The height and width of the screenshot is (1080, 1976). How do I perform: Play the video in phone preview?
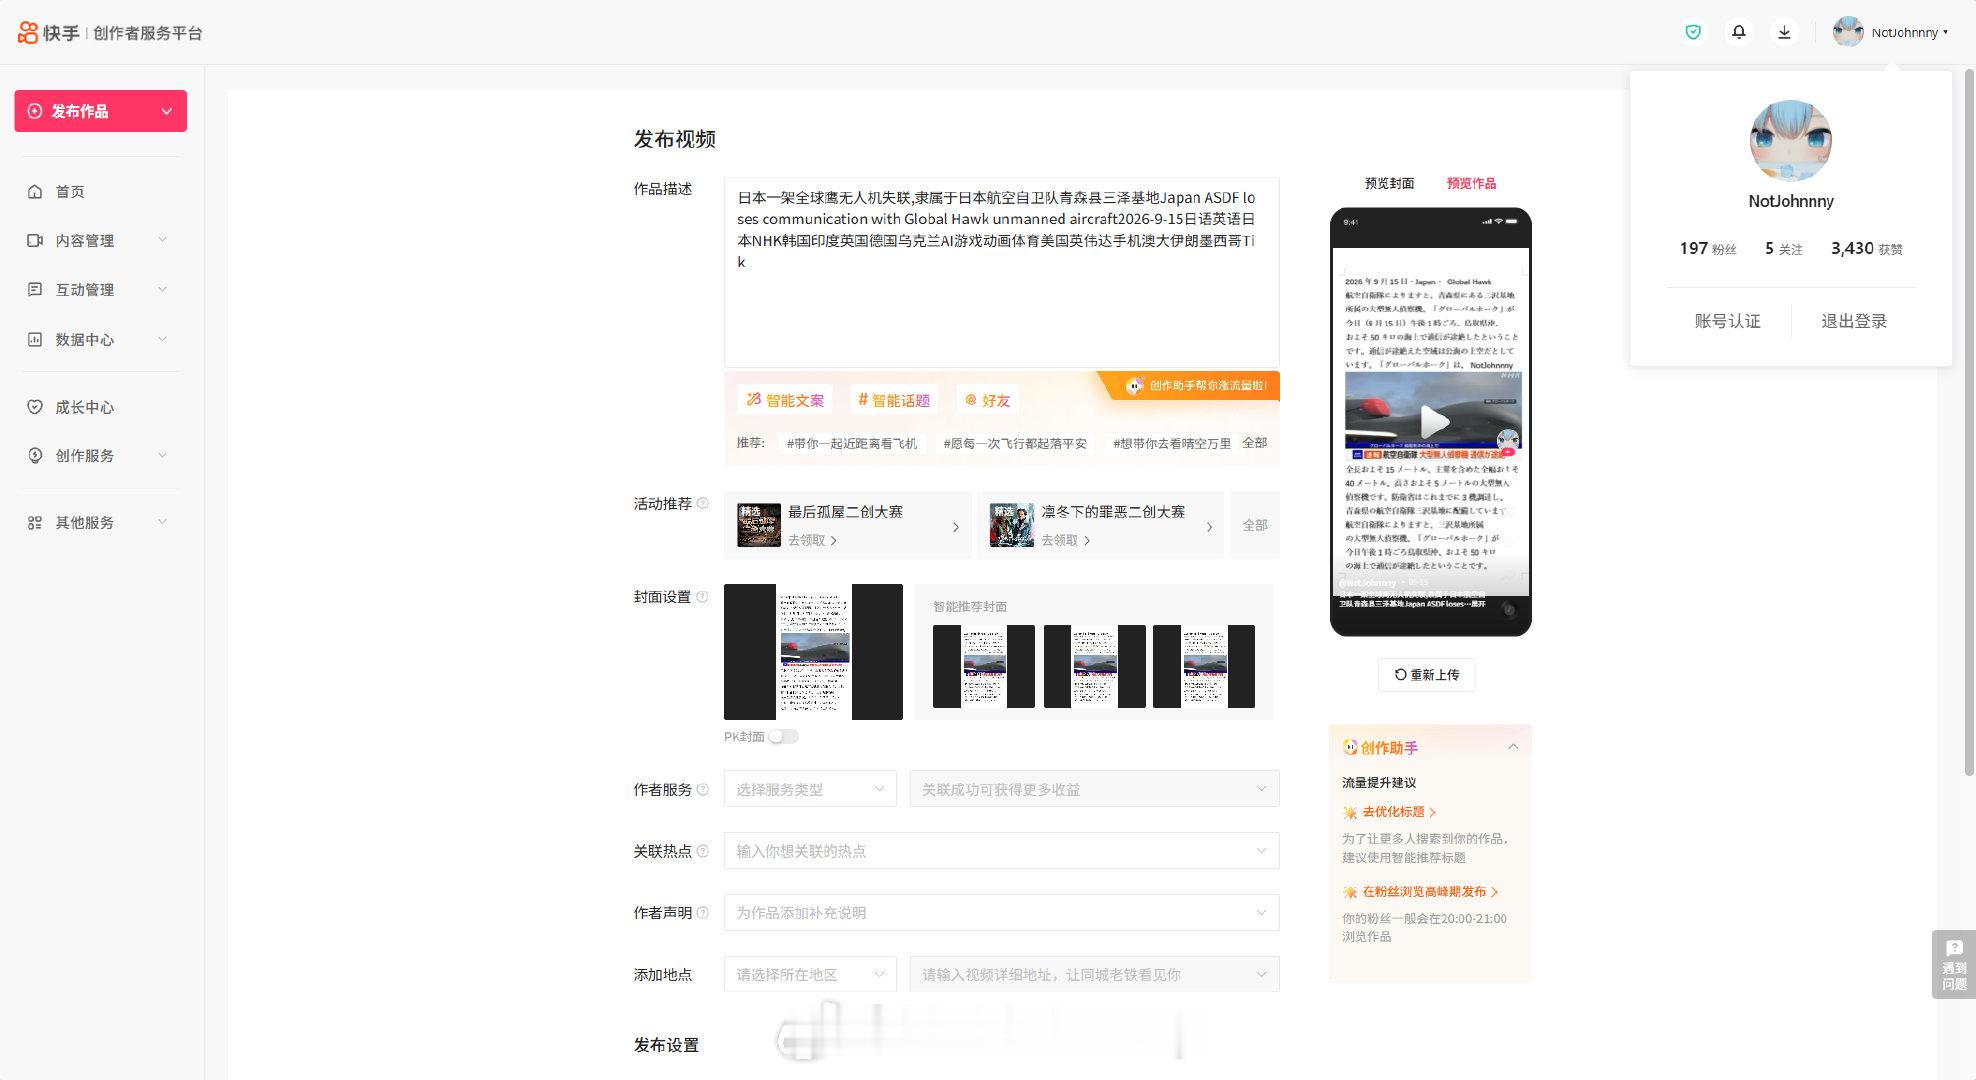[1433, 421]
